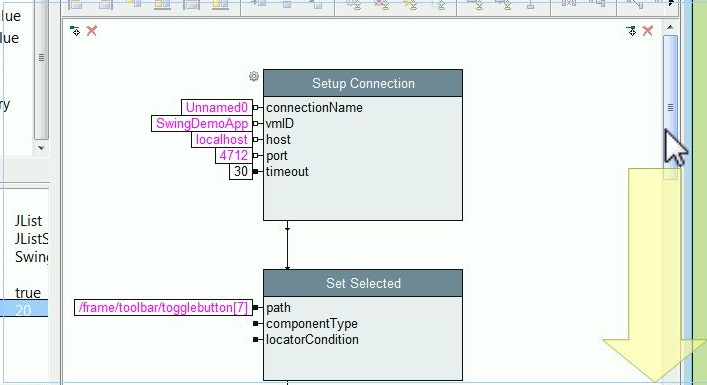Click the locatorCondition pin label
This screenshot has width=707, height=385.
click(312, 339)
